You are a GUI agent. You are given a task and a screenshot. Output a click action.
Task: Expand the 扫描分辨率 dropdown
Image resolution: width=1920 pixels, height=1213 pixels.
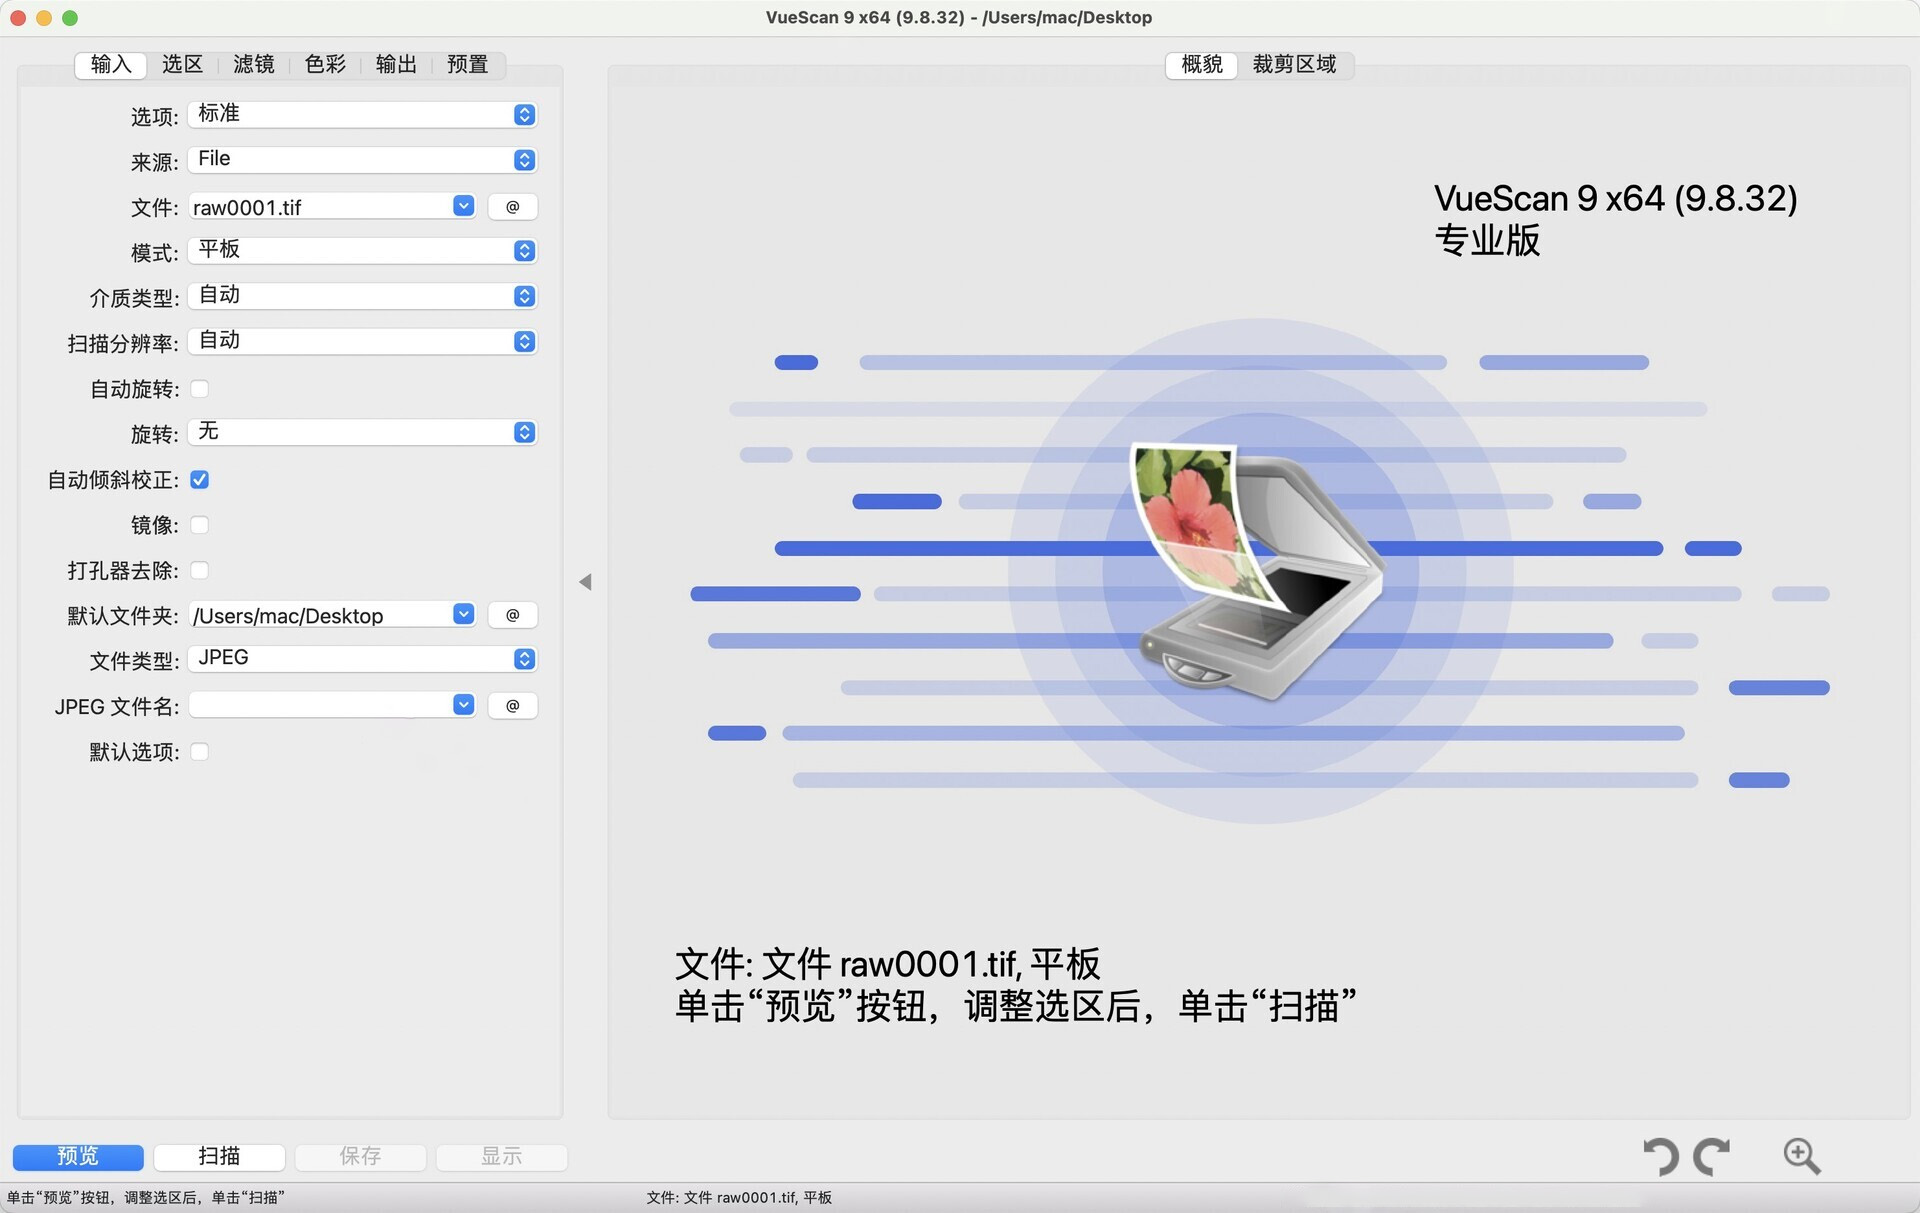(x=362, y=342)
